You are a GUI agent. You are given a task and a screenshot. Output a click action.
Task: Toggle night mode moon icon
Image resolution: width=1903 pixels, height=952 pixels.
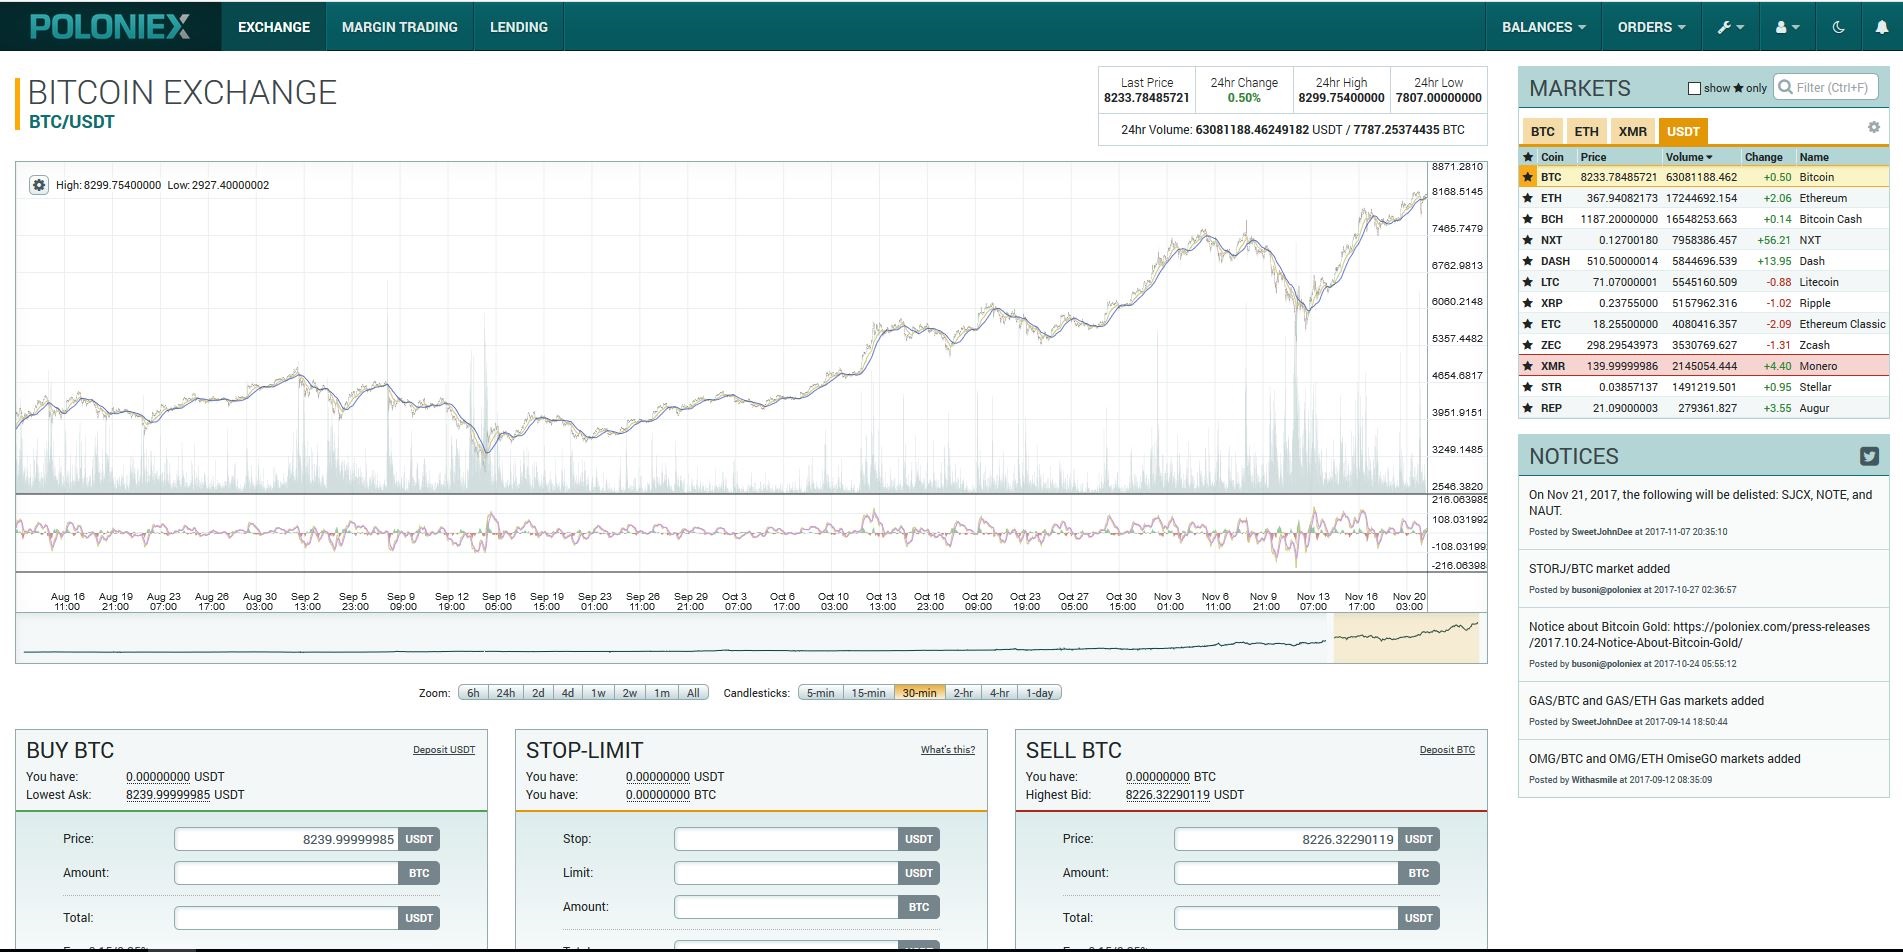click(1838, 27)
